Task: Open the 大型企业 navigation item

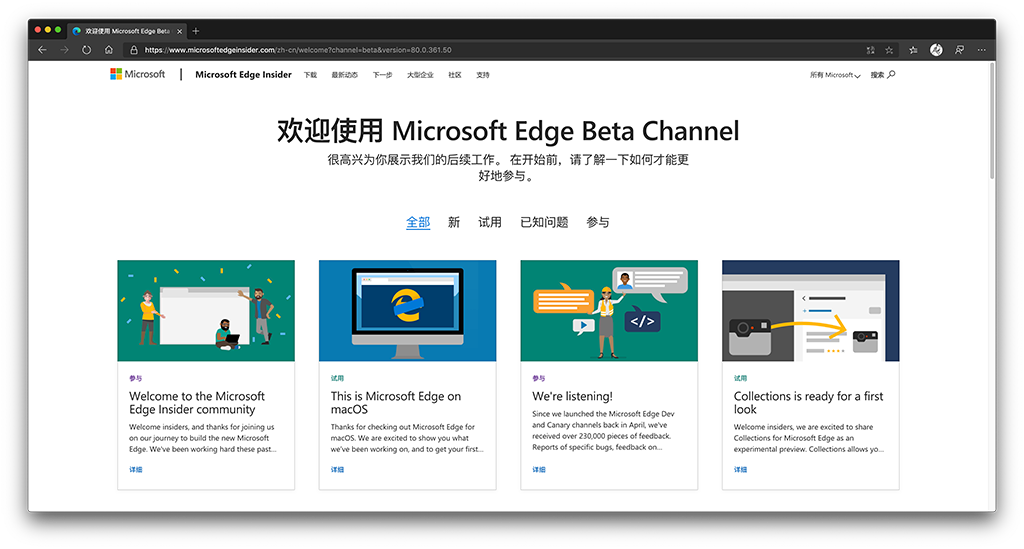Action: [420, 75]
